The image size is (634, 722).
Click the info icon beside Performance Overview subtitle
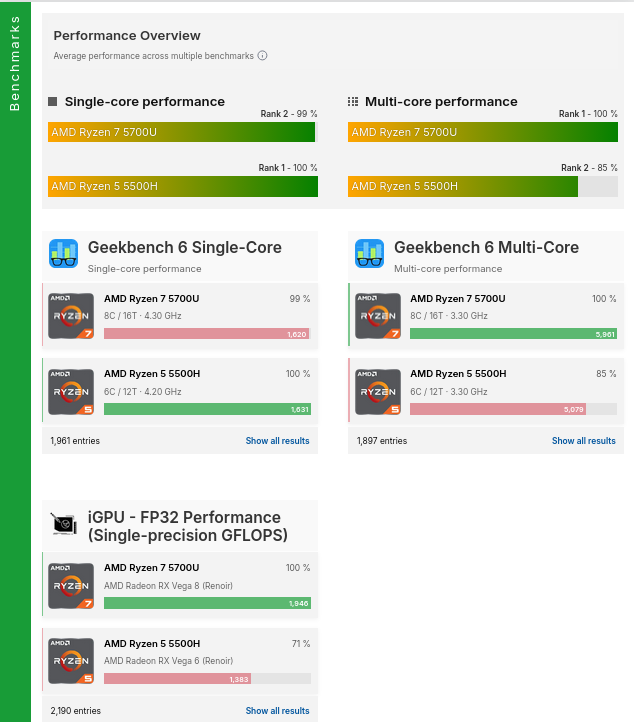(x=263, y=56)
